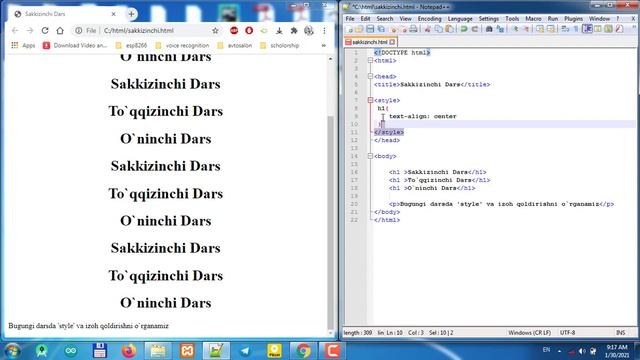Click the Open file icon in Notepad++ toolbar
This screenshot has height=360, width=640.
click(359, 29)
